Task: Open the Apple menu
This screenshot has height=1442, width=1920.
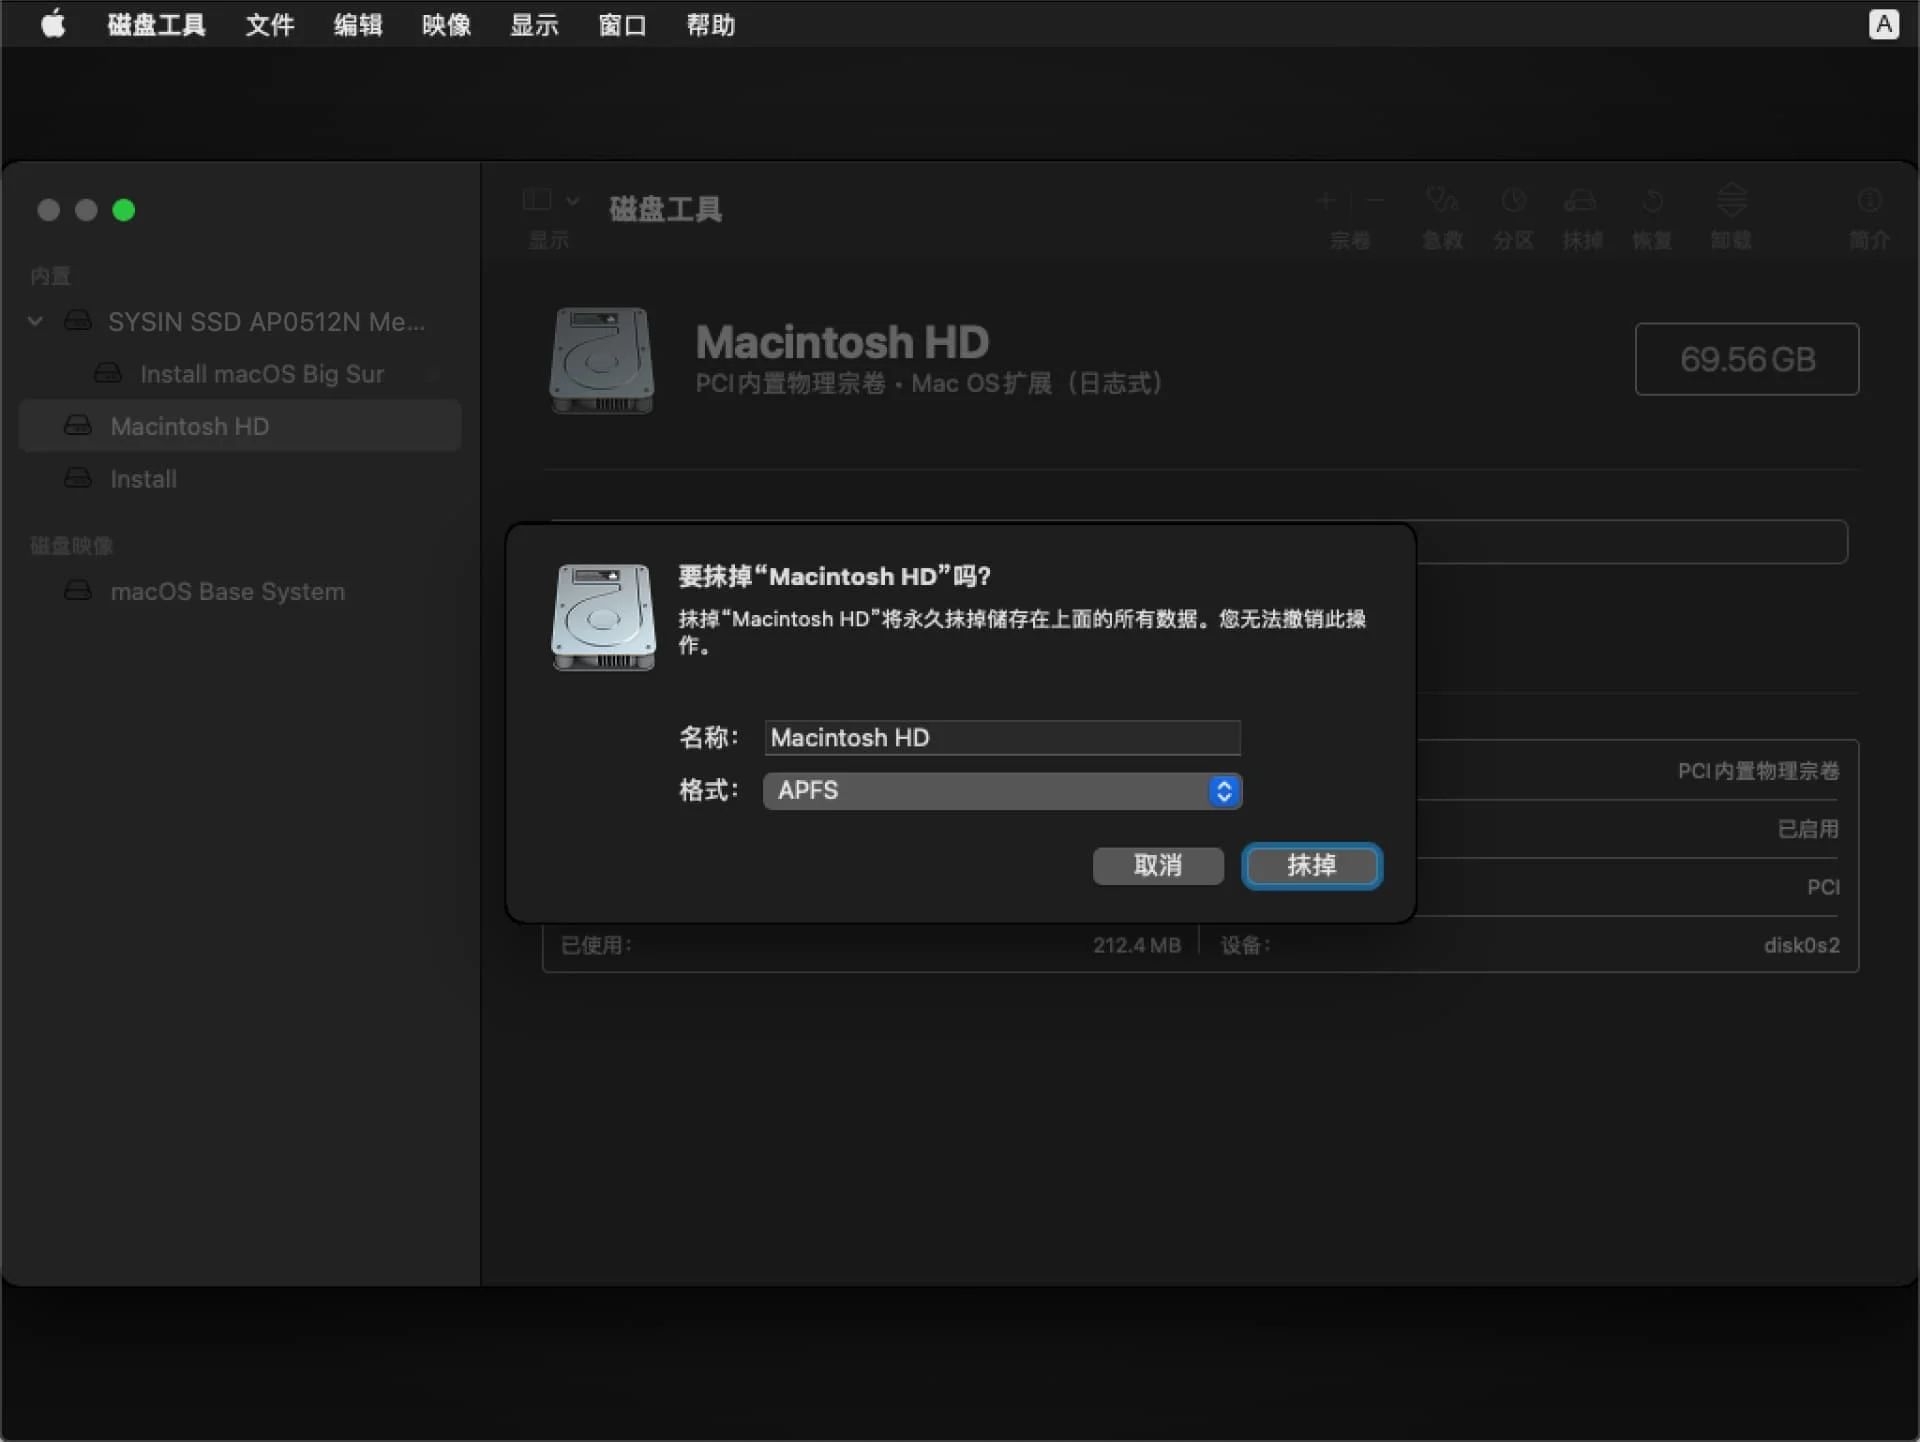Action: click(52, 24)
